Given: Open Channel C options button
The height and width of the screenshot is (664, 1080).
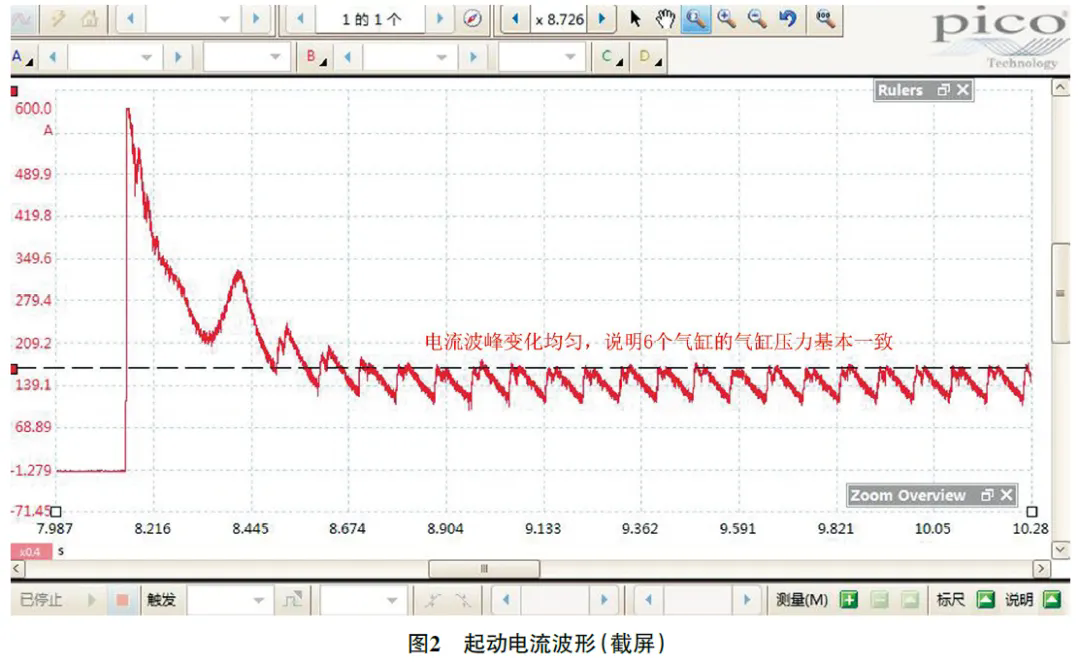Looking at the screenshot, I should pos(611,57).
